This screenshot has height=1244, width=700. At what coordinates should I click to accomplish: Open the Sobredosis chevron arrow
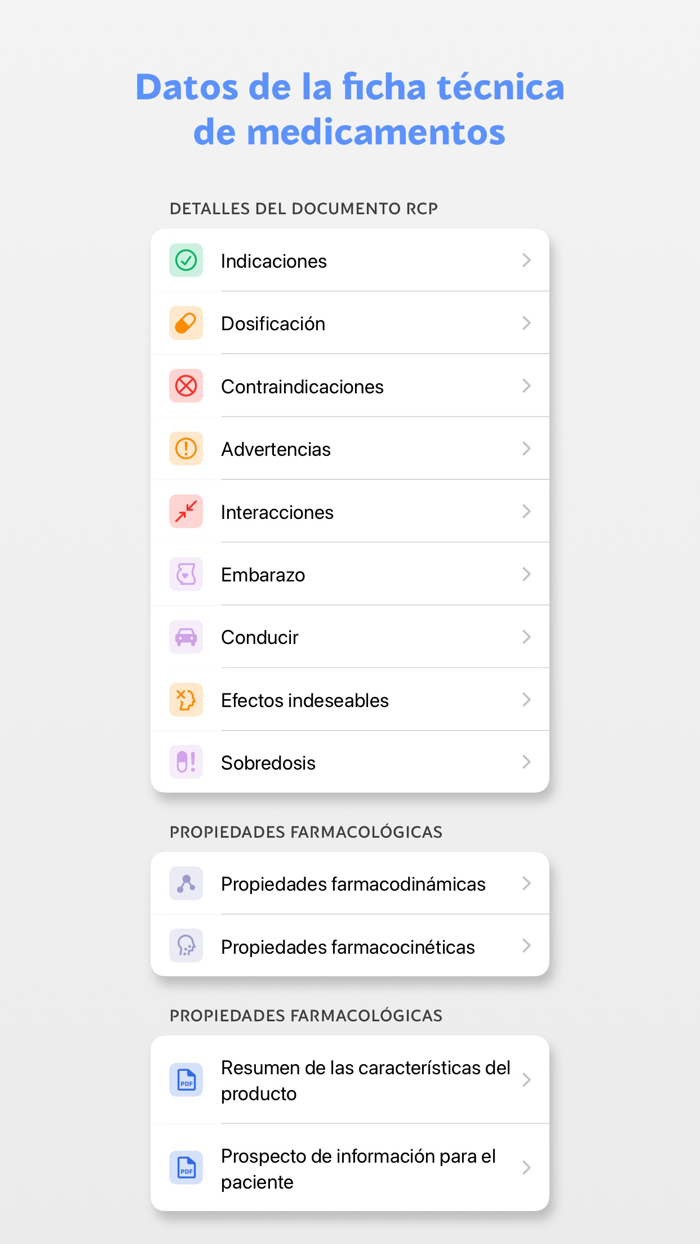[526, 762]
